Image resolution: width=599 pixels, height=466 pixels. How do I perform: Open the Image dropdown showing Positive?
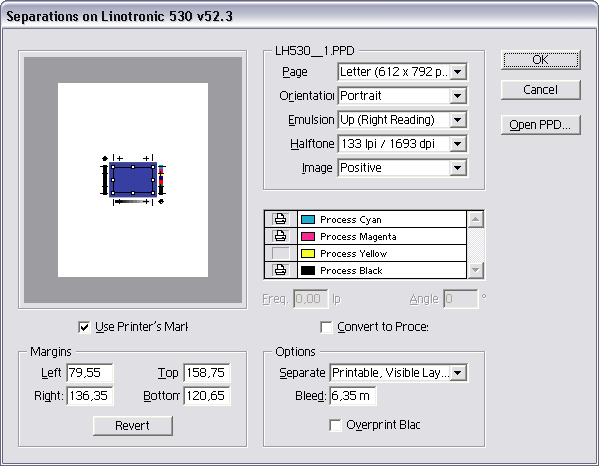(x=402, y=168)
